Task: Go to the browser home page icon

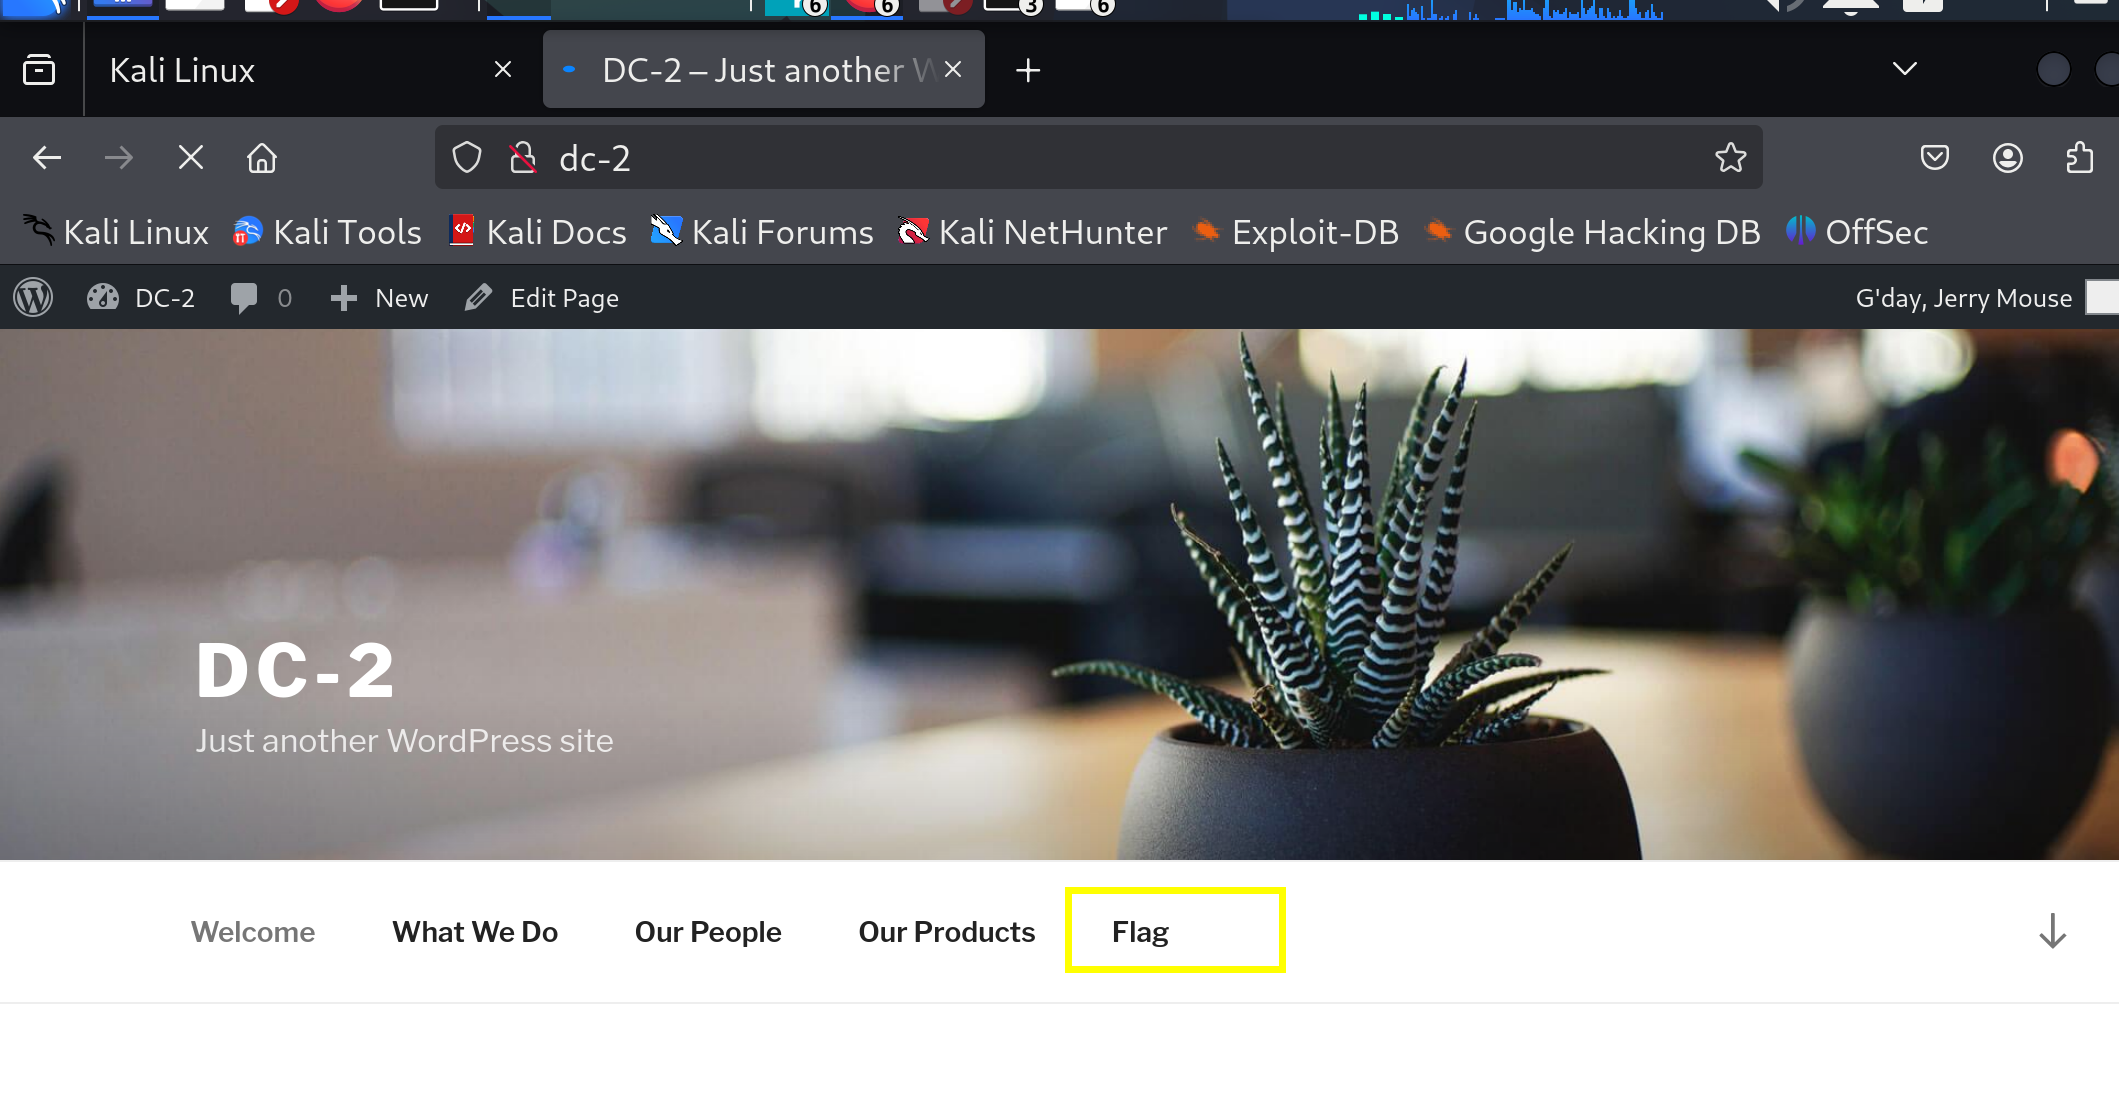Action: coord(262,158)
